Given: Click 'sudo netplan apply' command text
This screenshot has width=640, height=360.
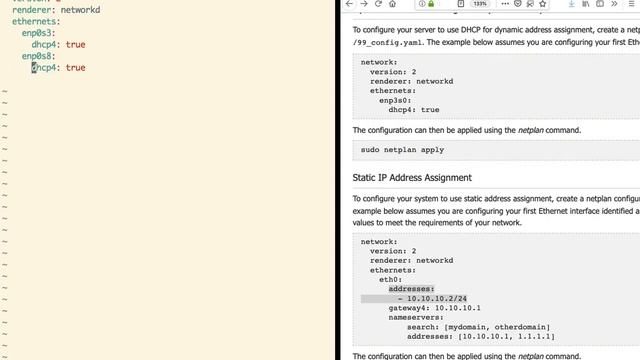Looking at the screenshot, I should pos(402,150).
